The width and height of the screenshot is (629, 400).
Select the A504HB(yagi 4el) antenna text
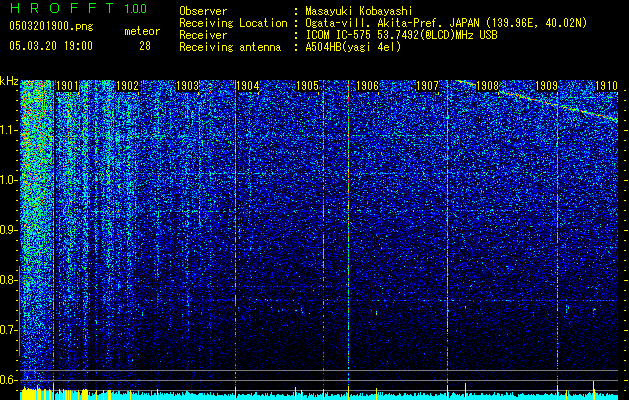[x=353, y=47]
